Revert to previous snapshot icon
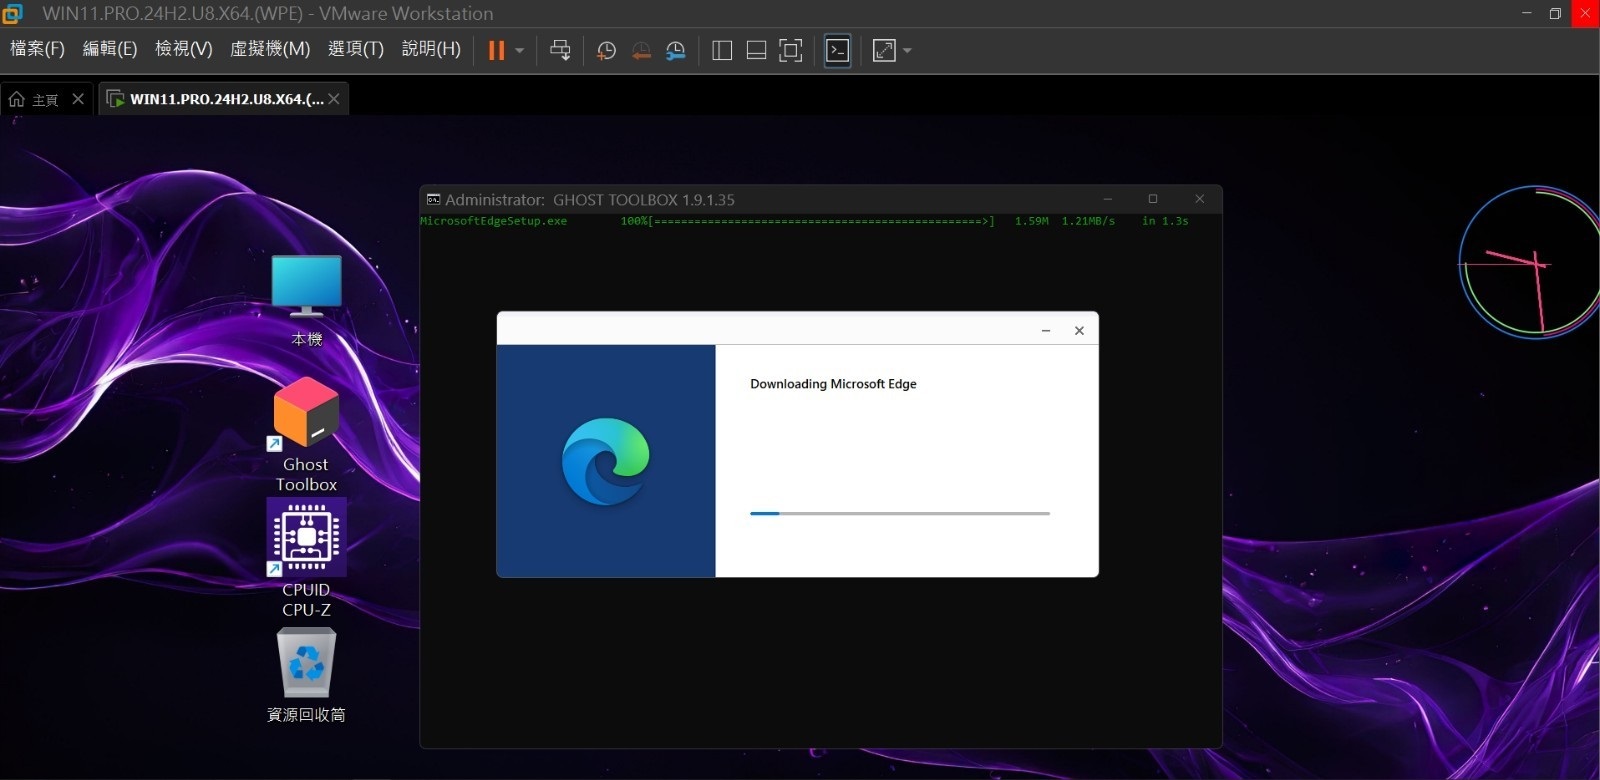Viewport: 1600px width, 780px height. point(641,50)
